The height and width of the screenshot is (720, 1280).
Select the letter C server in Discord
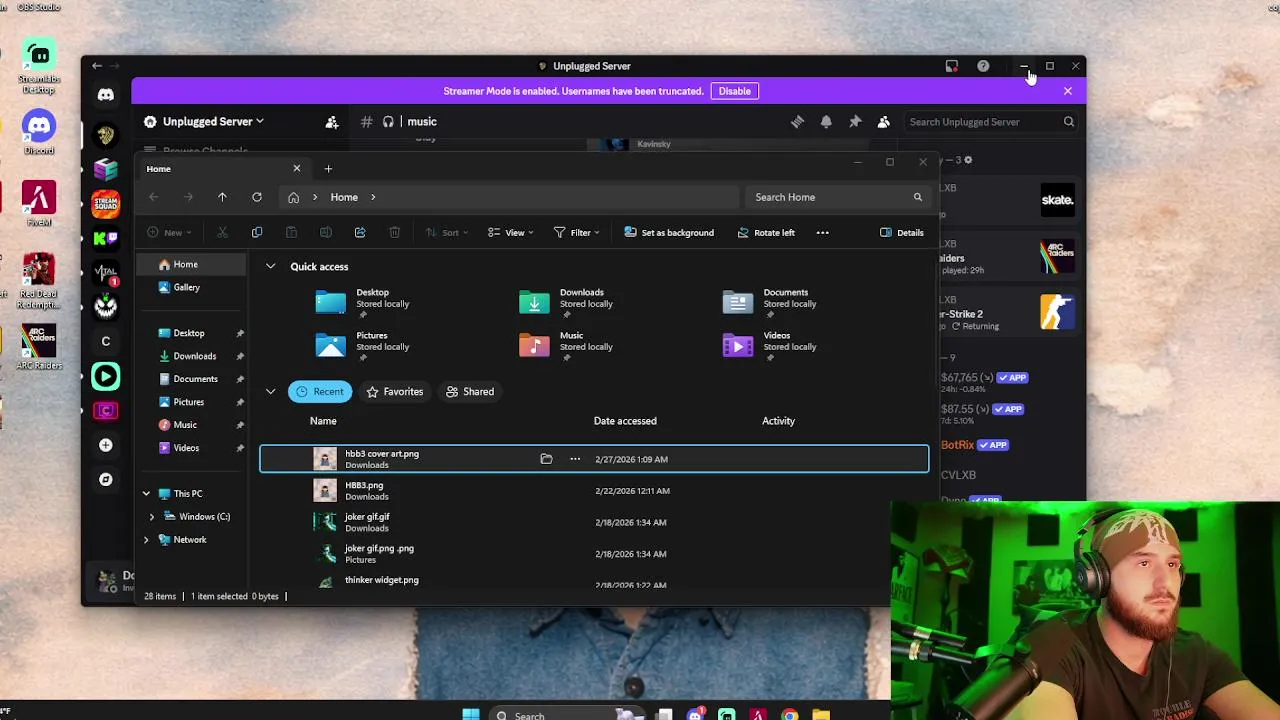point(105,342)
